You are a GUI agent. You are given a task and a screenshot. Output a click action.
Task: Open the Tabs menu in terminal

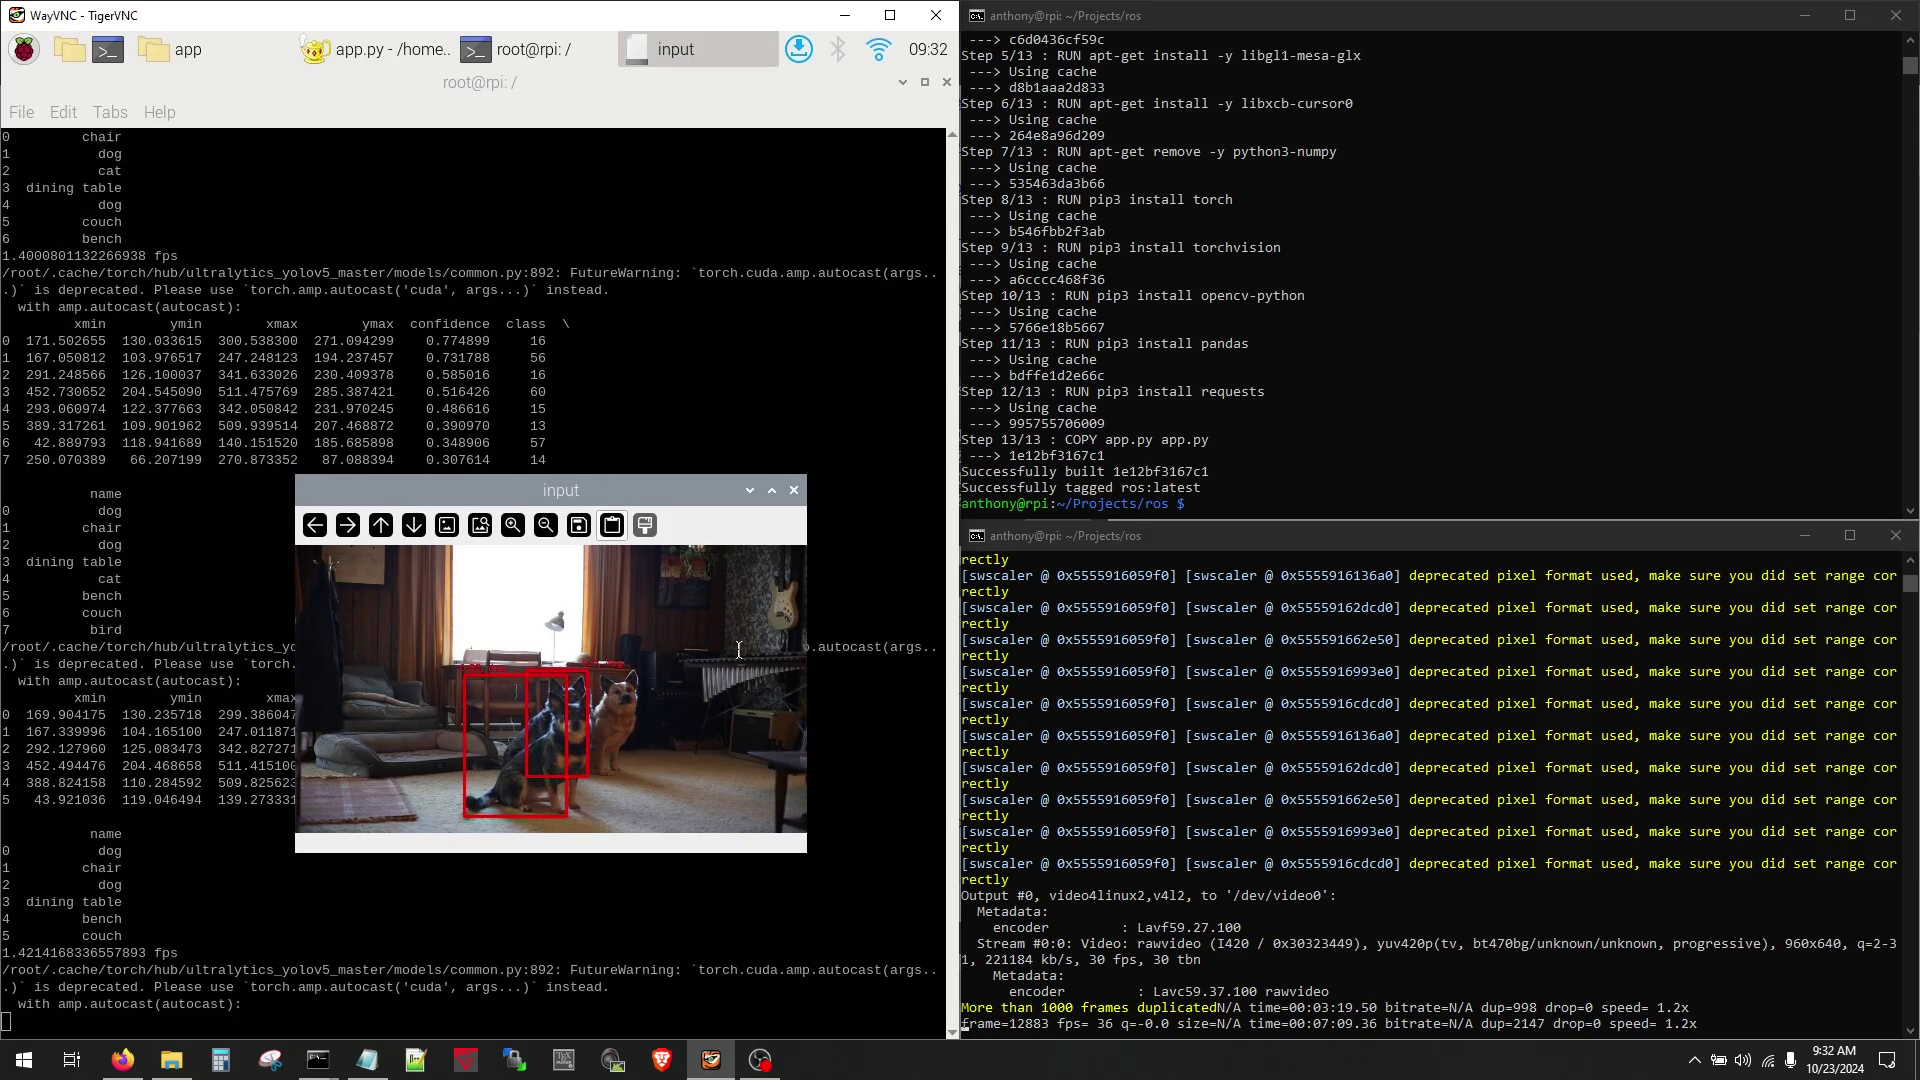click(109, 111)
